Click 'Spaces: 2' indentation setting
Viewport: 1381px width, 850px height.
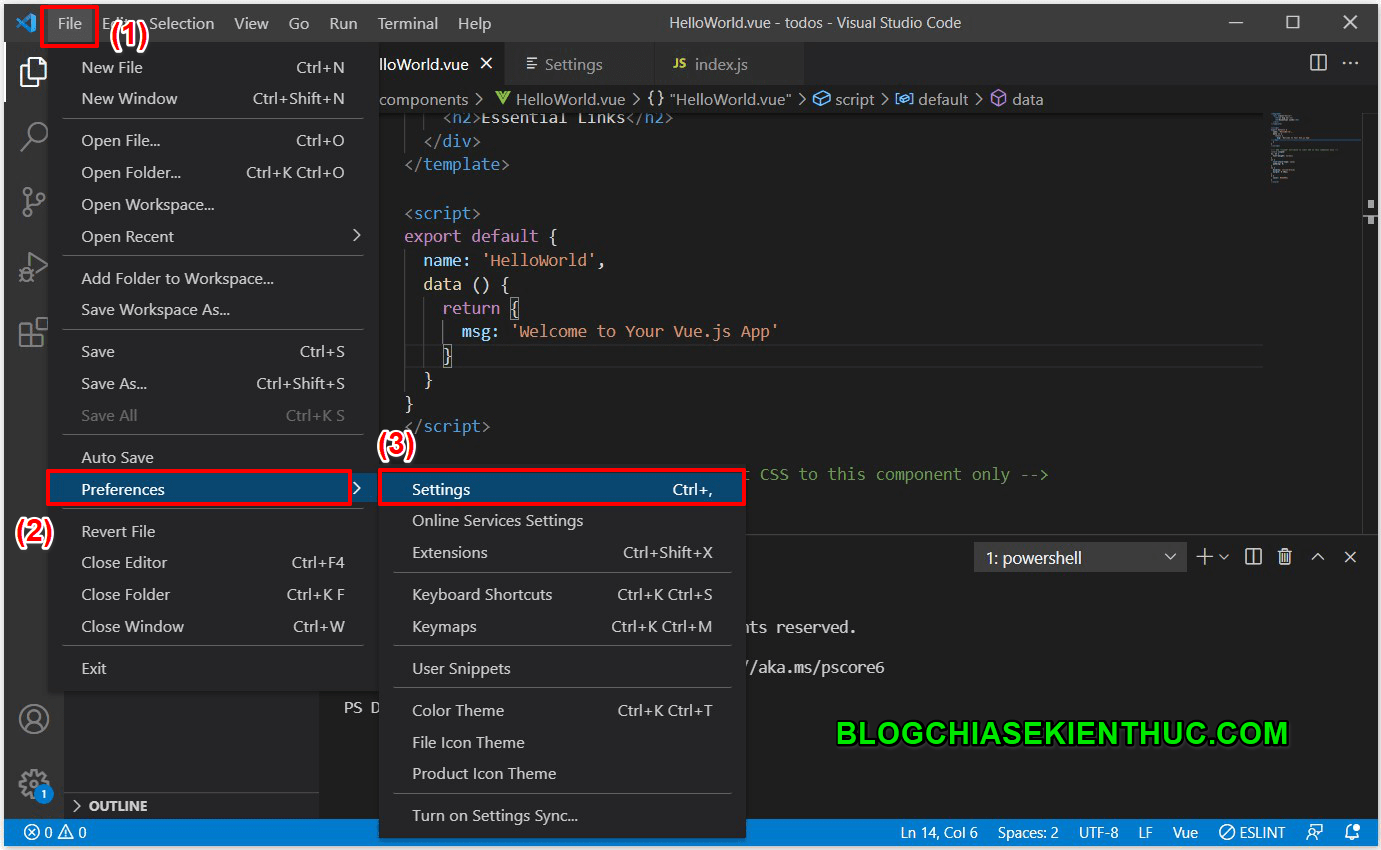click(1028, 832)
